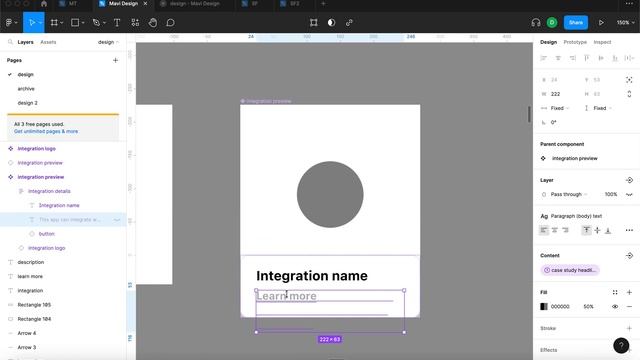This screenshot has height=360, width=640.
Task: Select the Pen tool
Action: point(96,23)
